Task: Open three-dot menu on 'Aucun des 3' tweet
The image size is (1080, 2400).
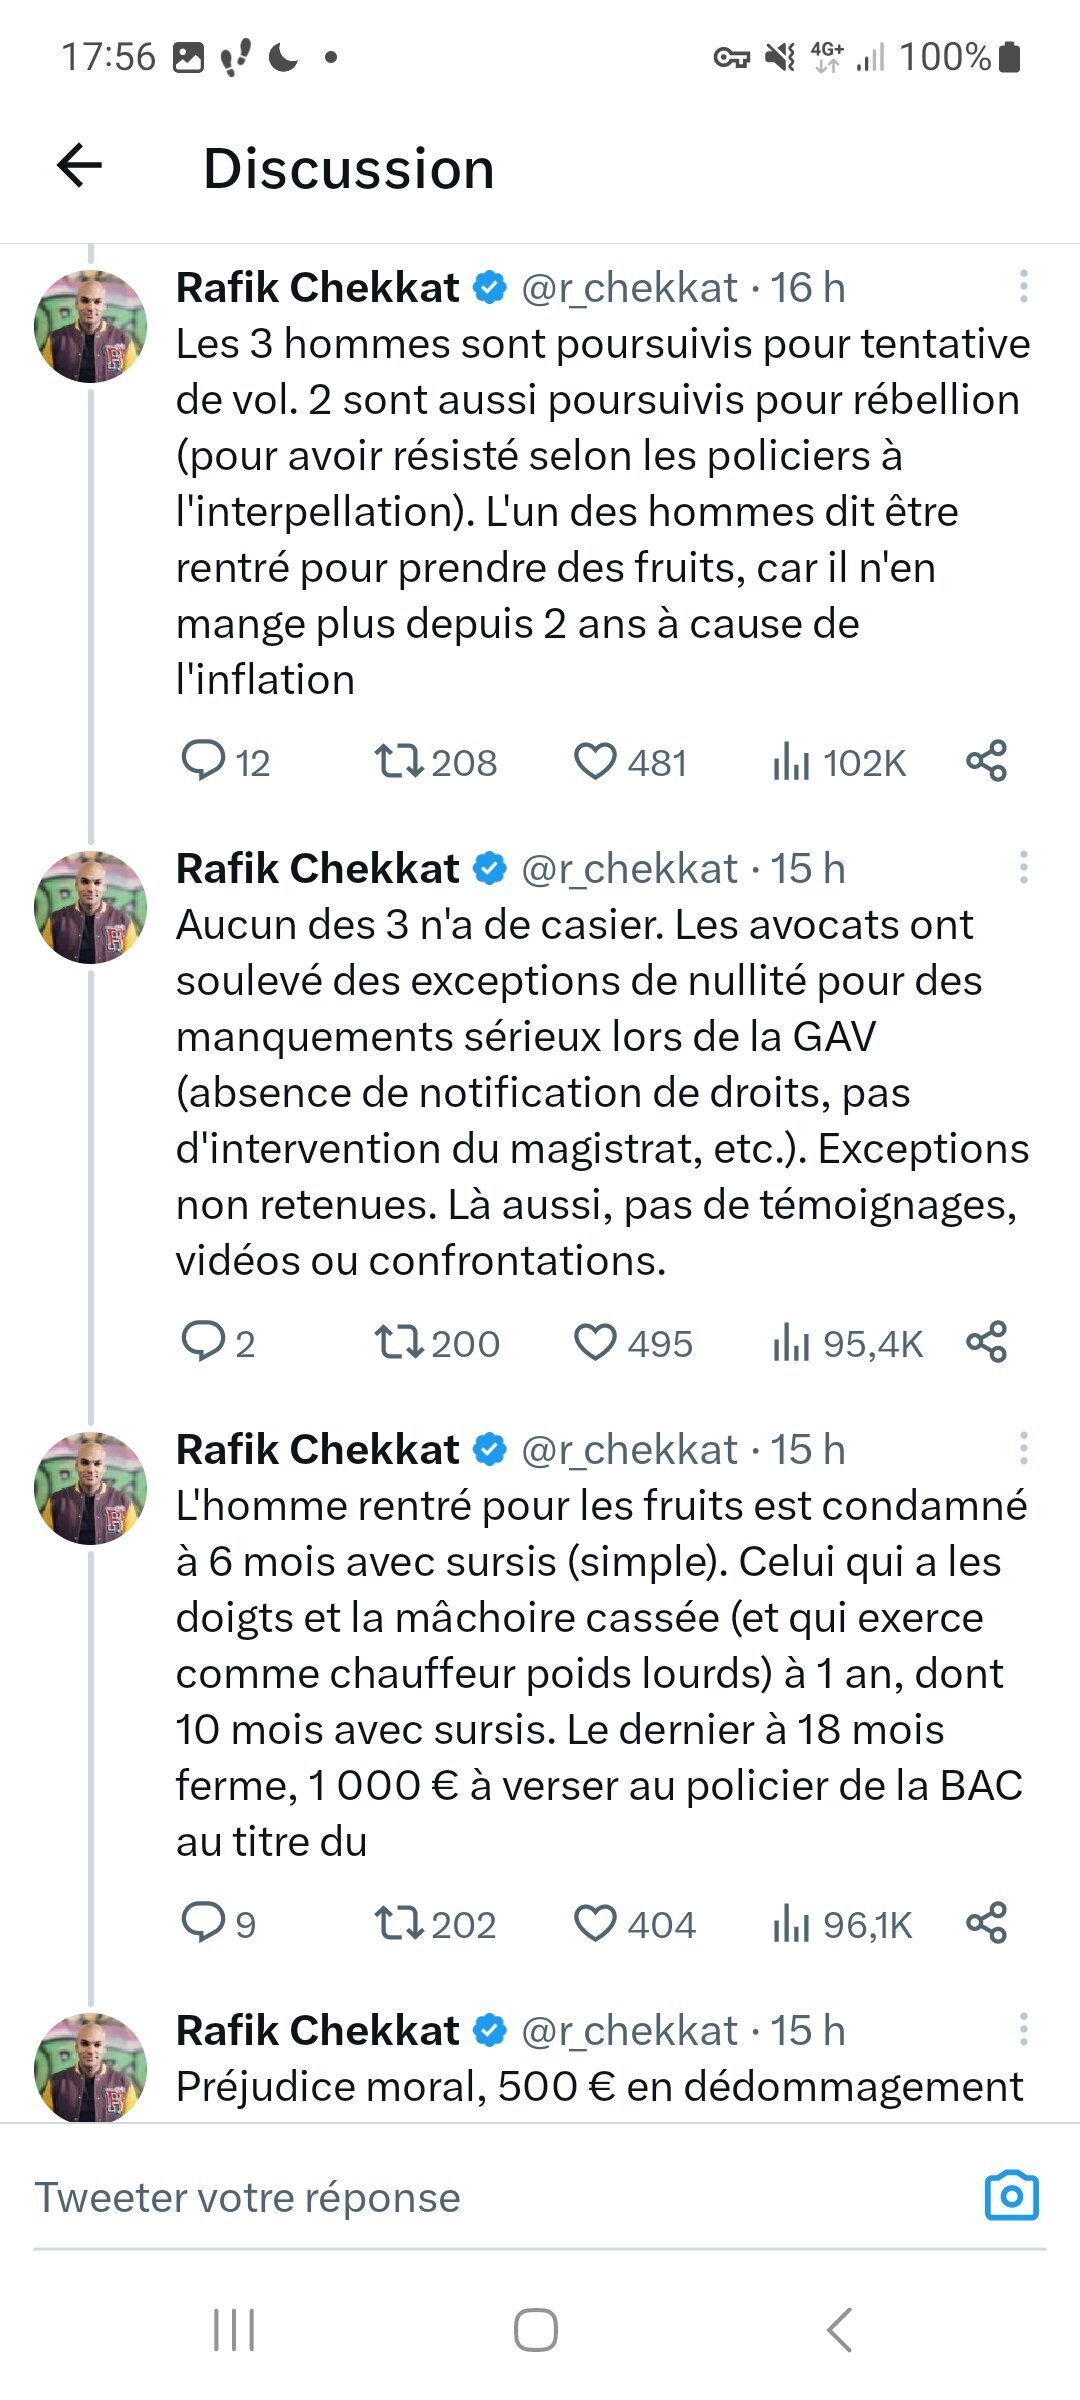Action: tap(1023, 868)
